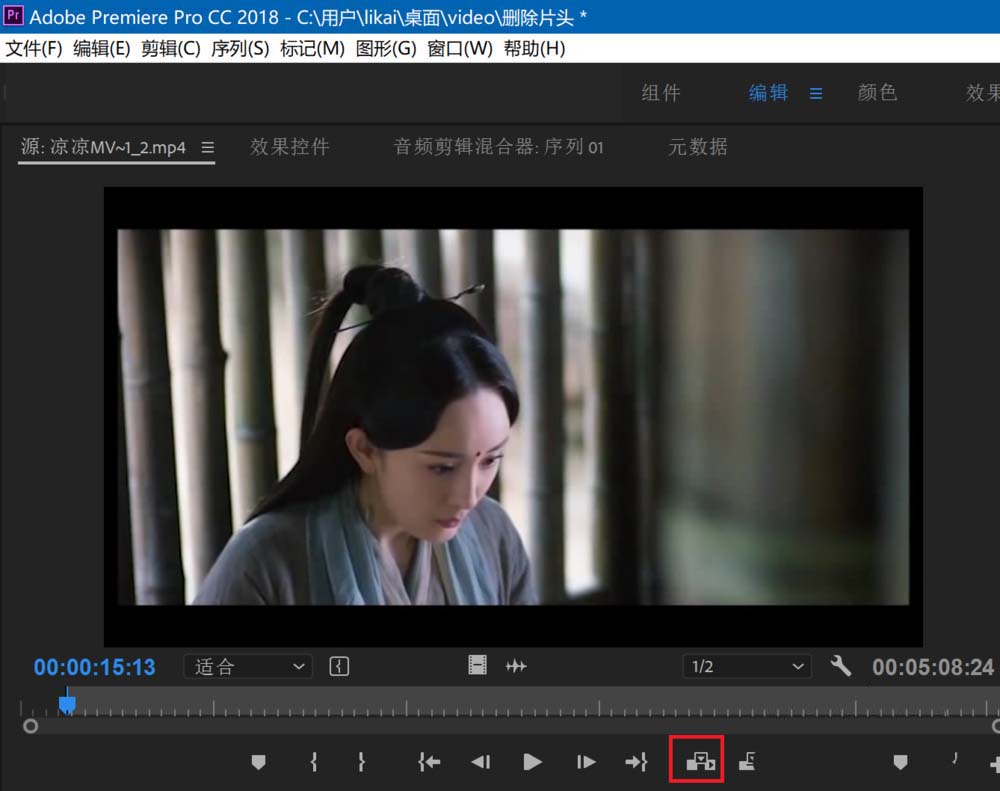Image resolution: width=1000 pixels, height=791 pixels.
Task: Click the source time ruler track
Action: (510, 702)
